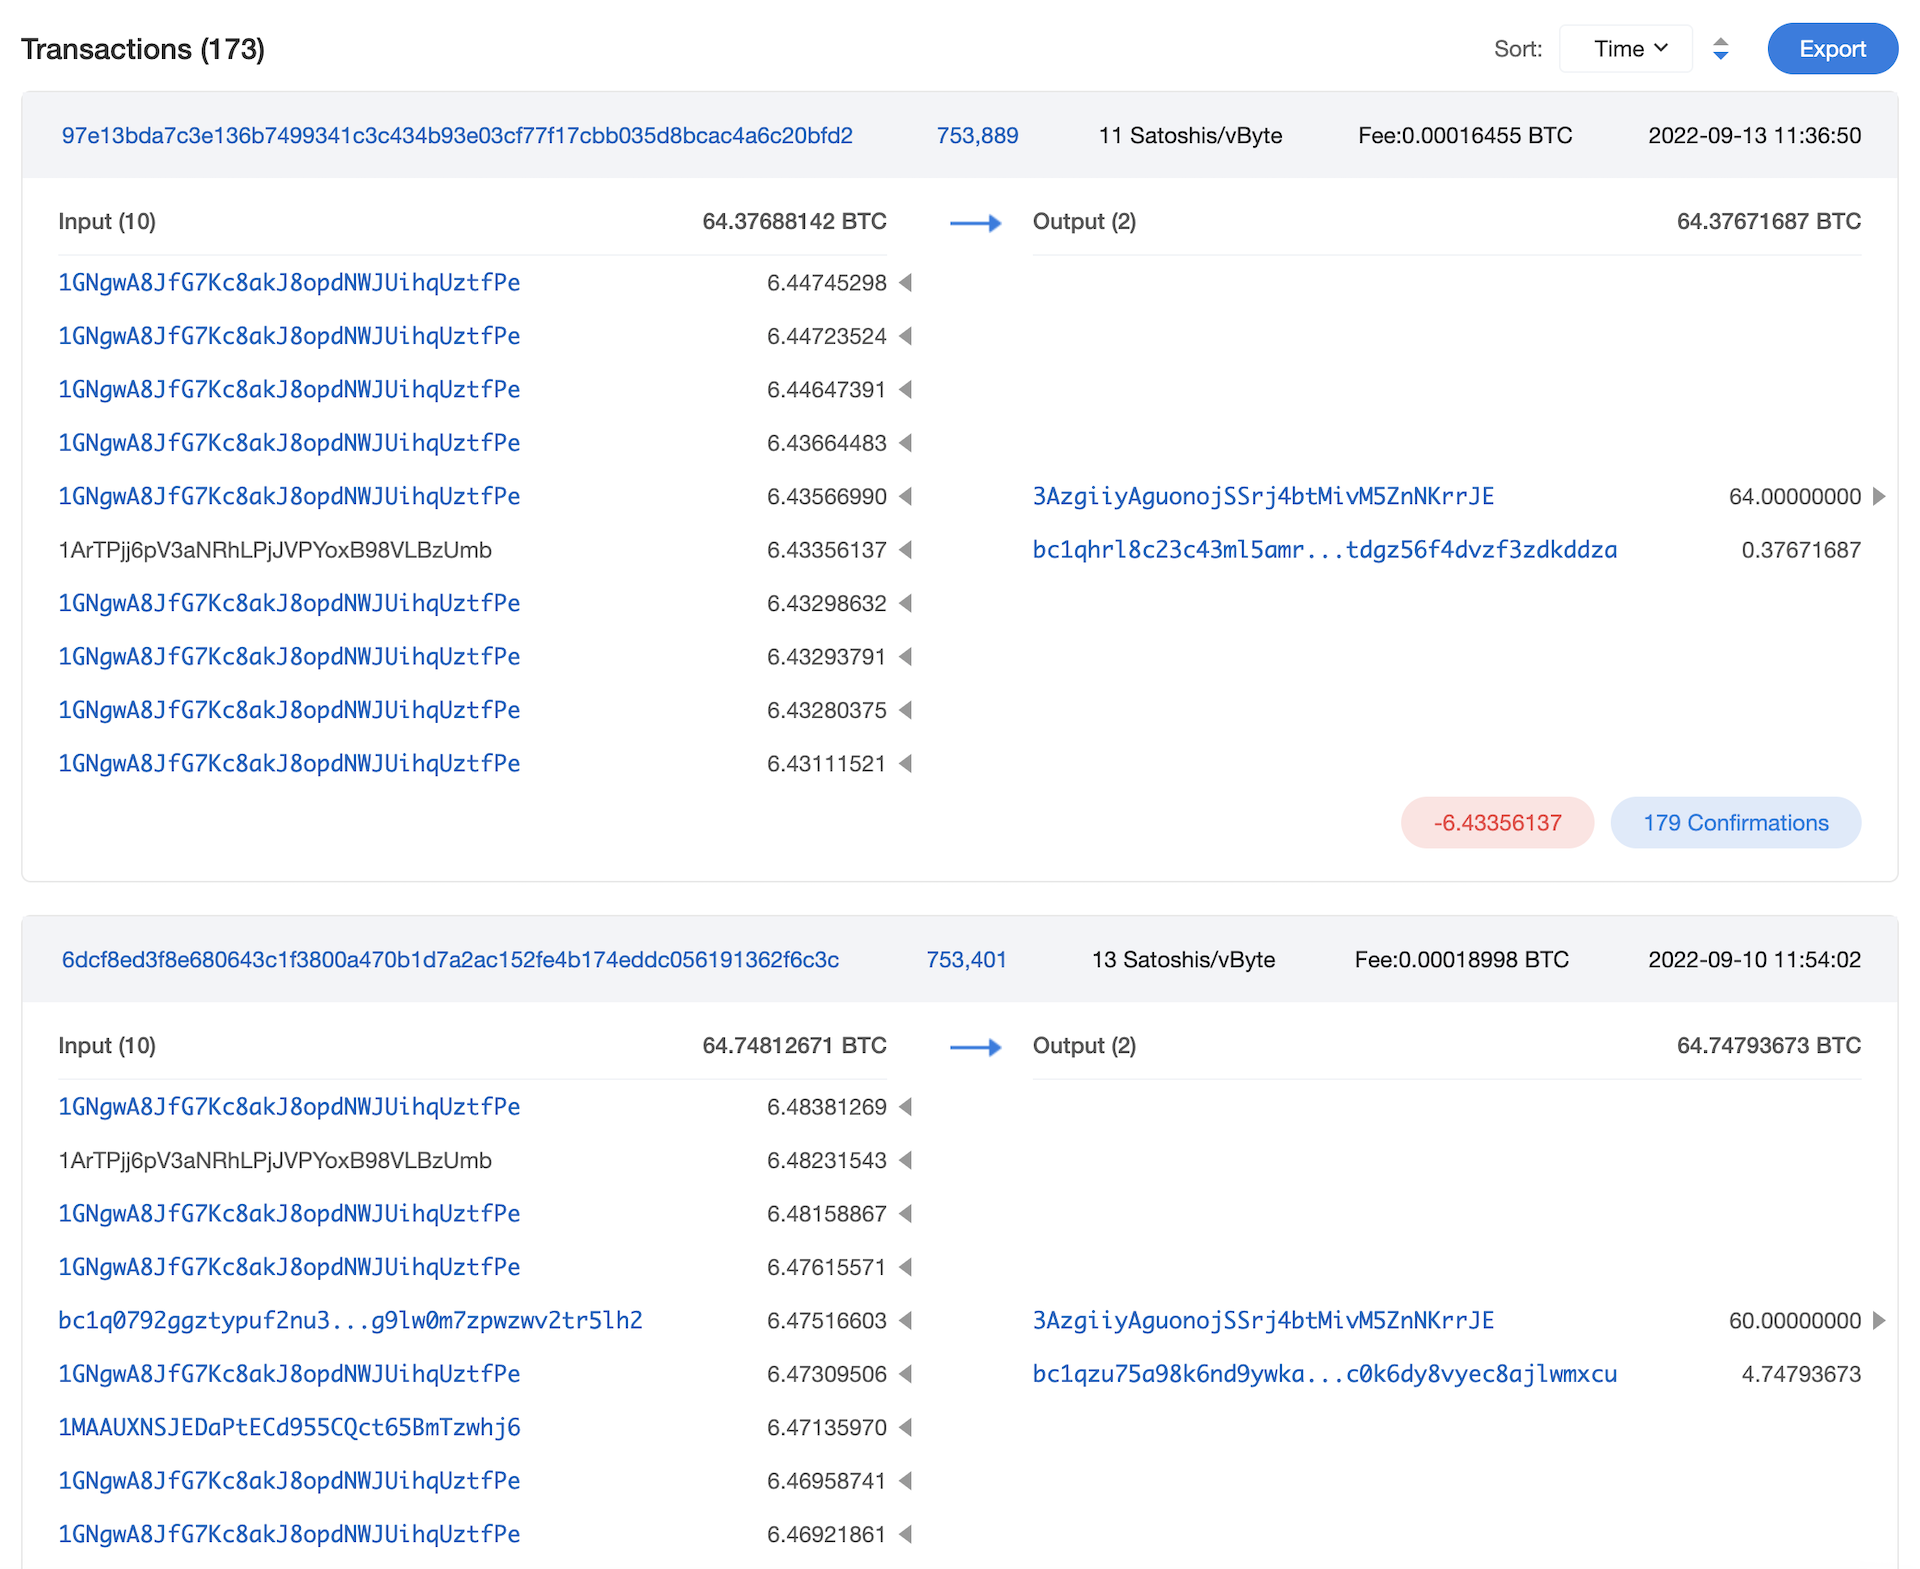Click left triangle beside input amount 6.43111521

point(906,764)
